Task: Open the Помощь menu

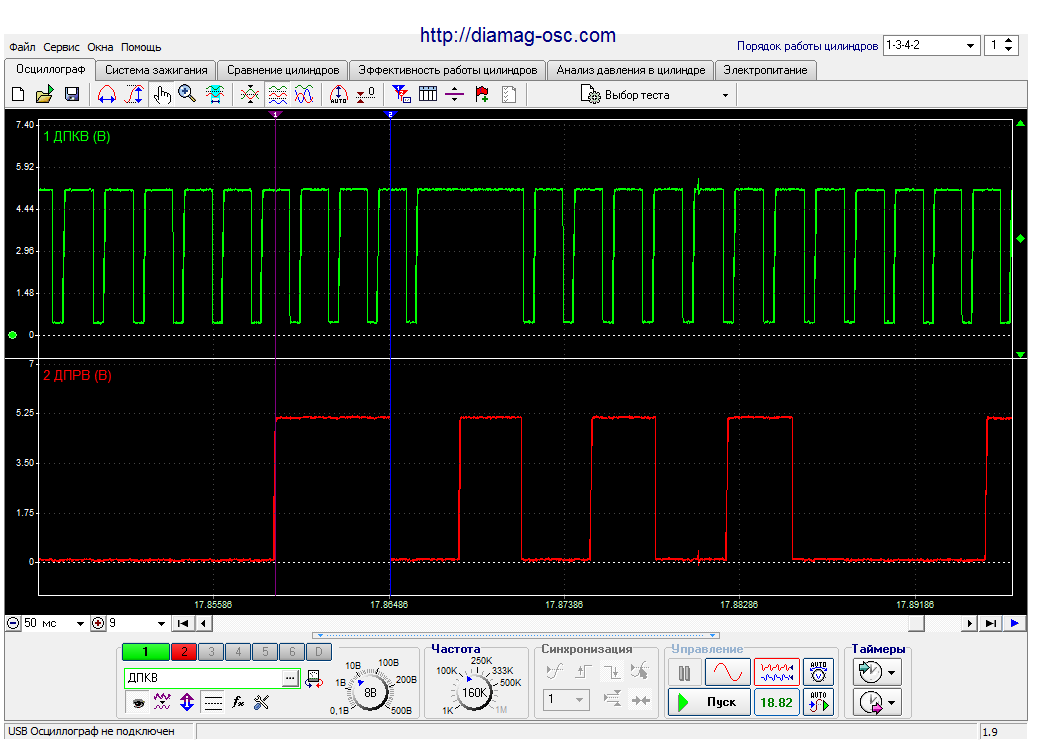Action: (x=141, y=47)
